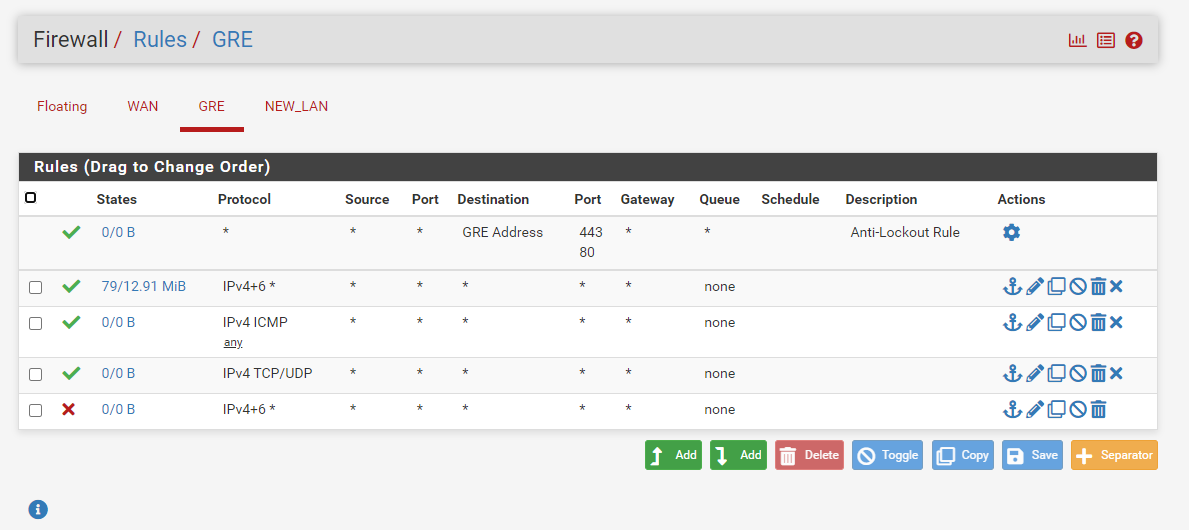Open the NEW_LAN tab
The width and height of the screenshot is (1189, 530).
(x=296, y=106)
